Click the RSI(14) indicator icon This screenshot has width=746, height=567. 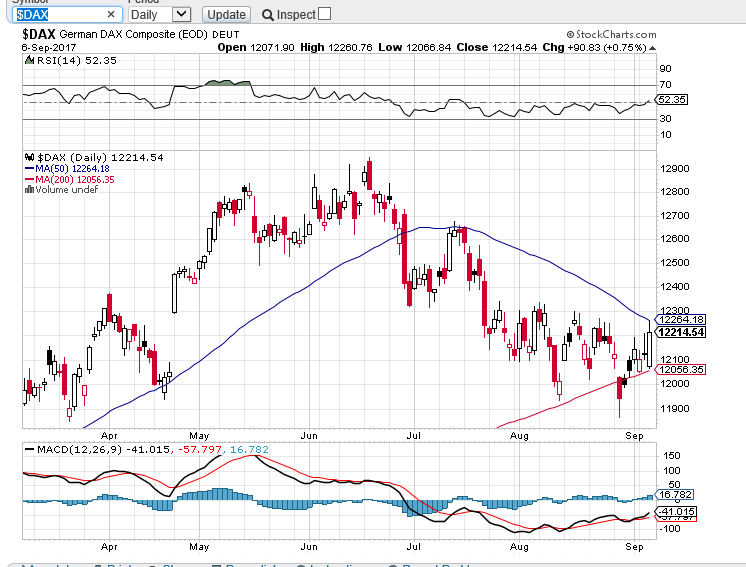(29, 60)
